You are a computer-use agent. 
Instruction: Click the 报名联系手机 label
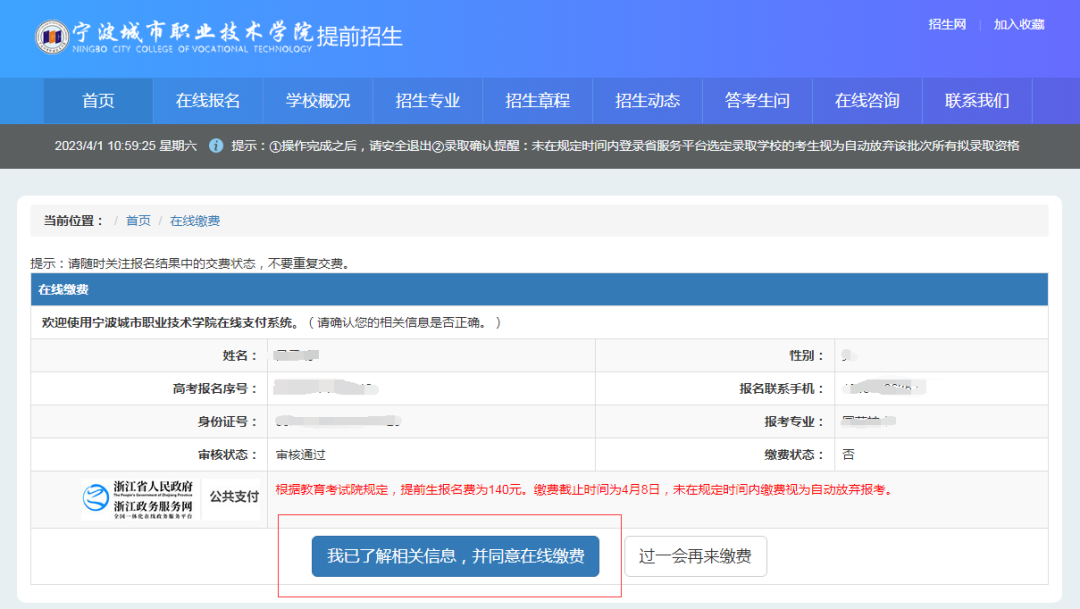(782, 389)
